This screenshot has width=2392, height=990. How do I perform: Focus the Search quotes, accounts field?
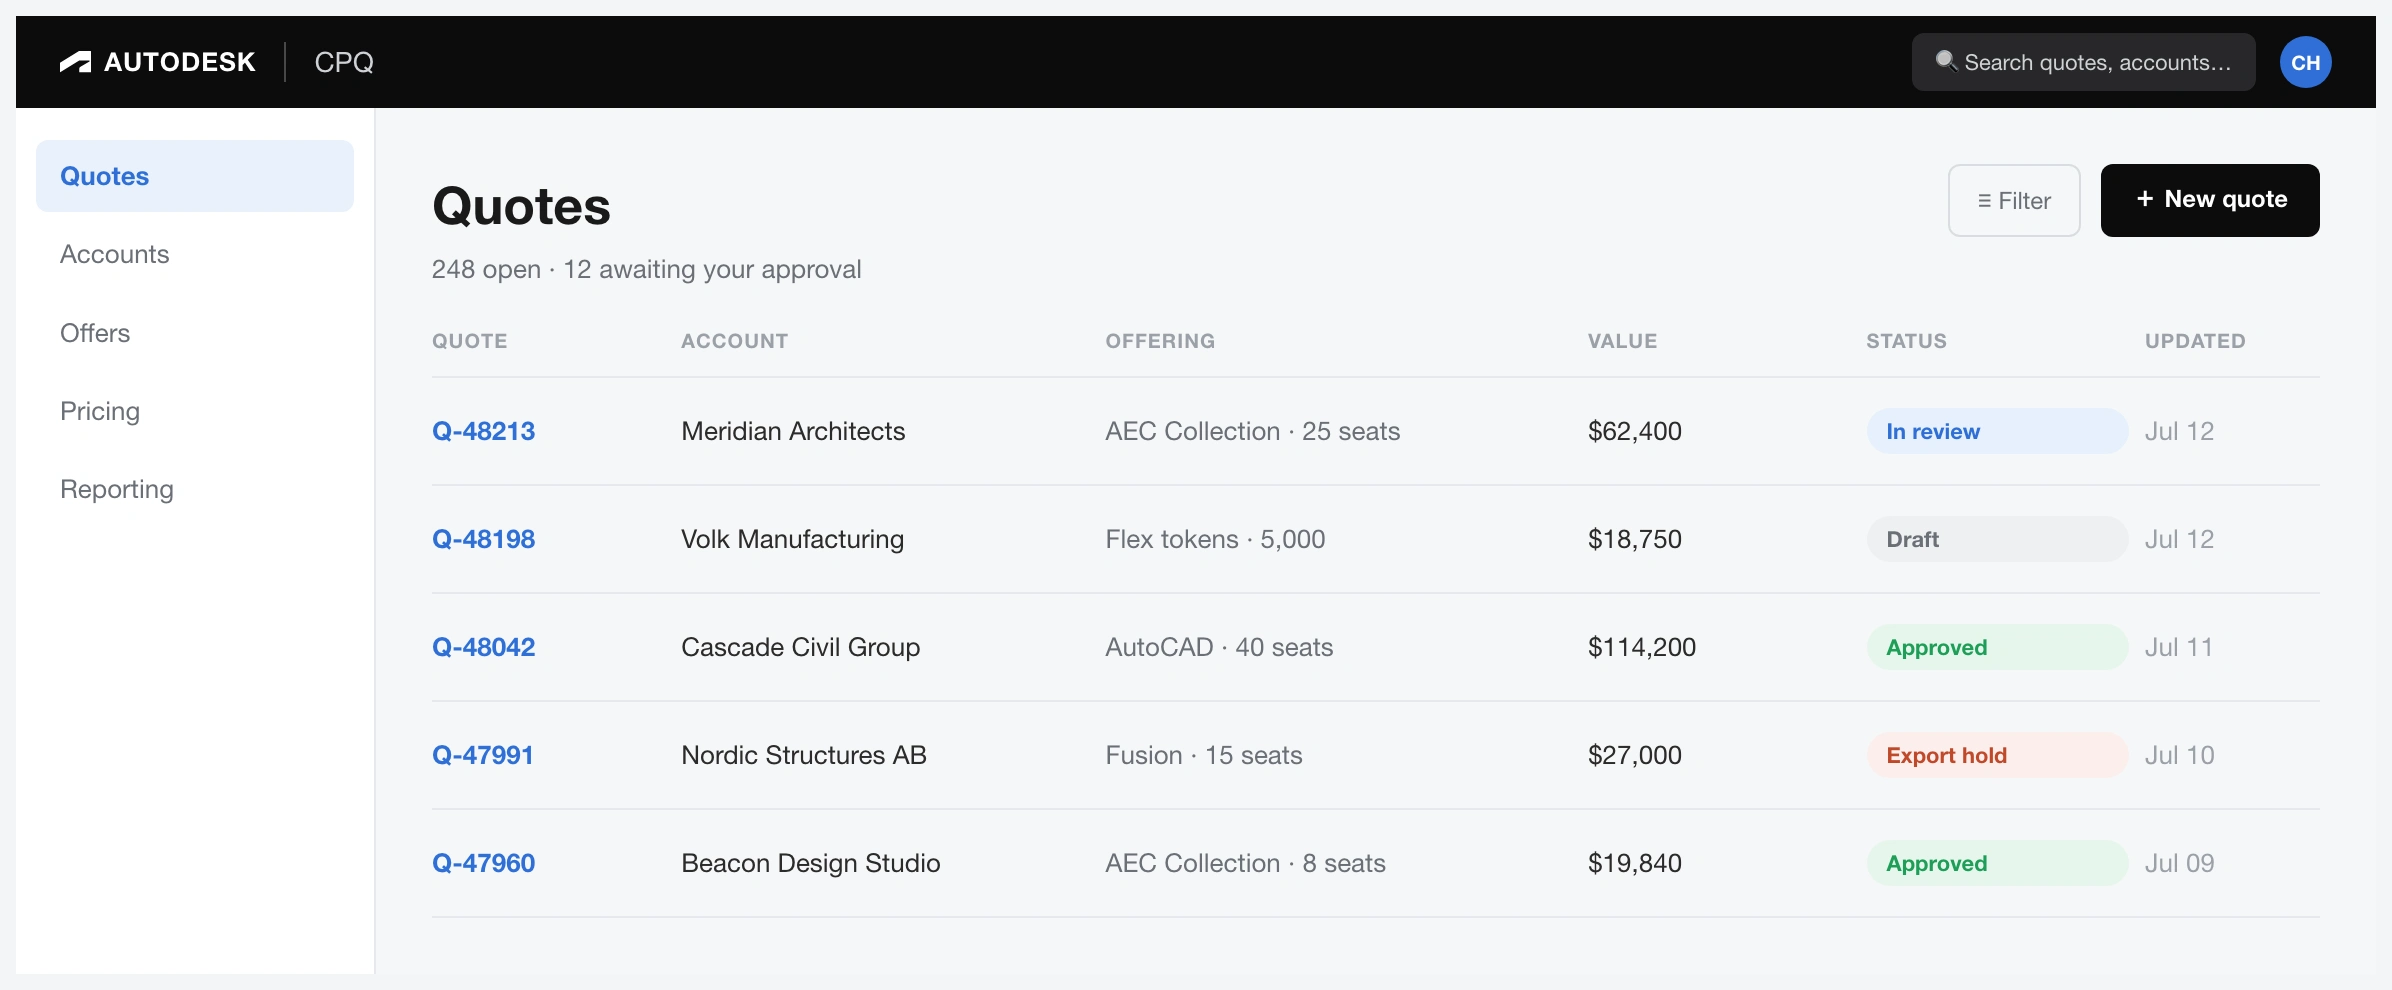pos(2083,62)
